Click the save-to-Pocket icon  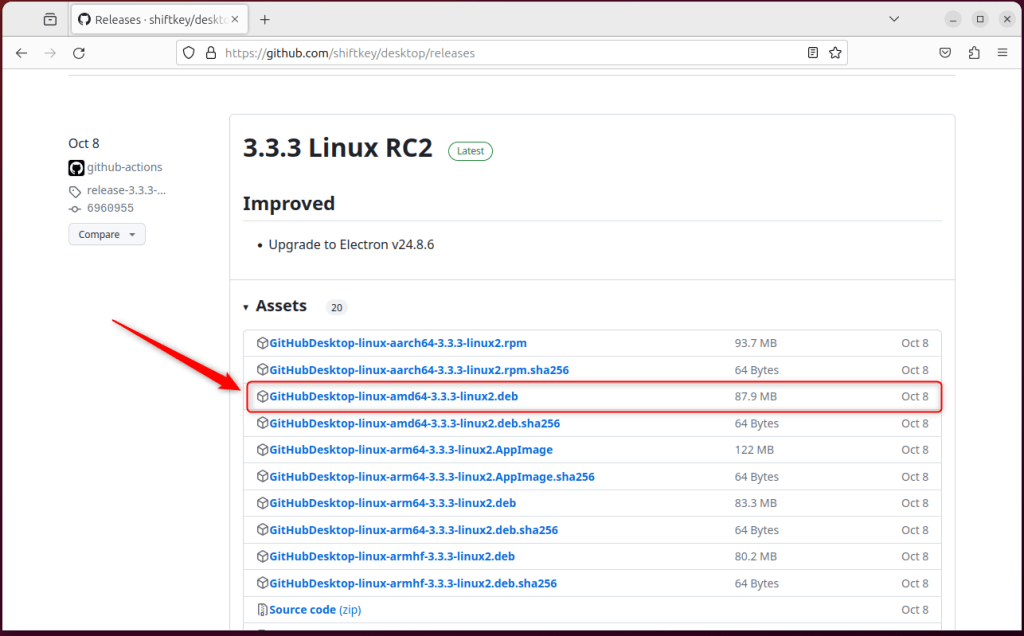click(944, 52)
